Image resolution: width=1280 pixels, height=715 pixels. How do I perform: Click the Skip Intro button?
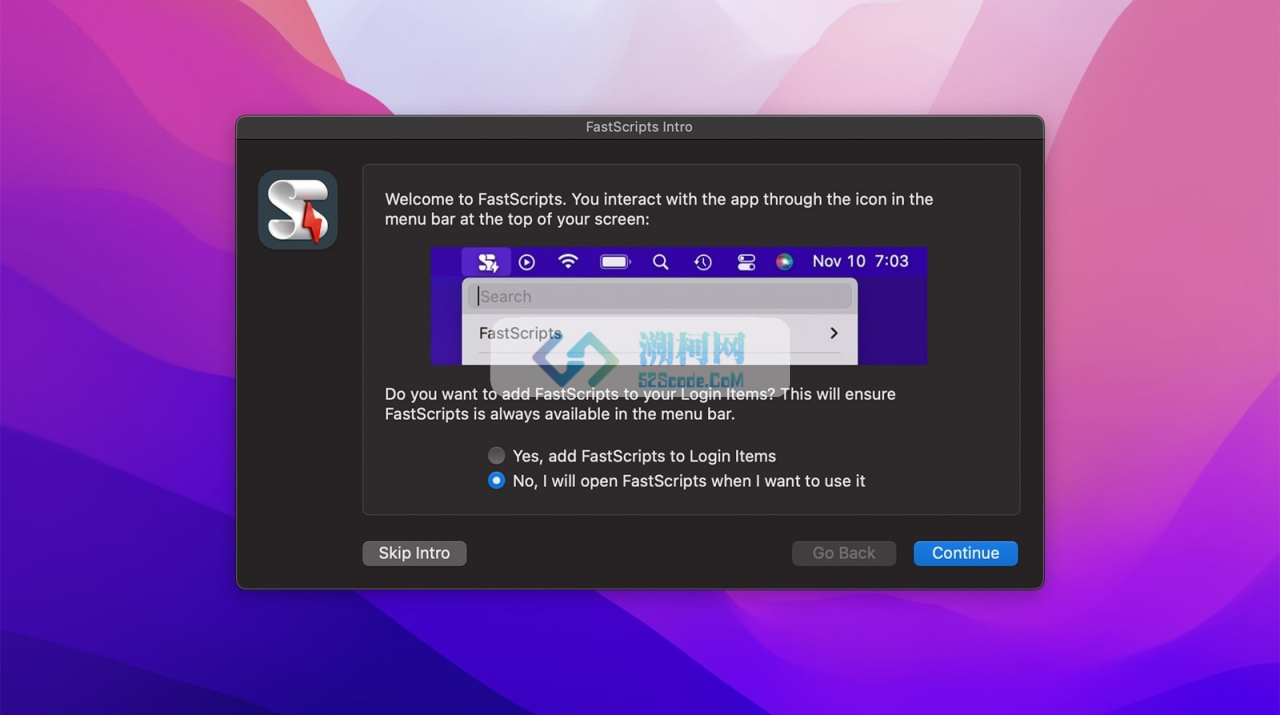click(x=414, y=553)
